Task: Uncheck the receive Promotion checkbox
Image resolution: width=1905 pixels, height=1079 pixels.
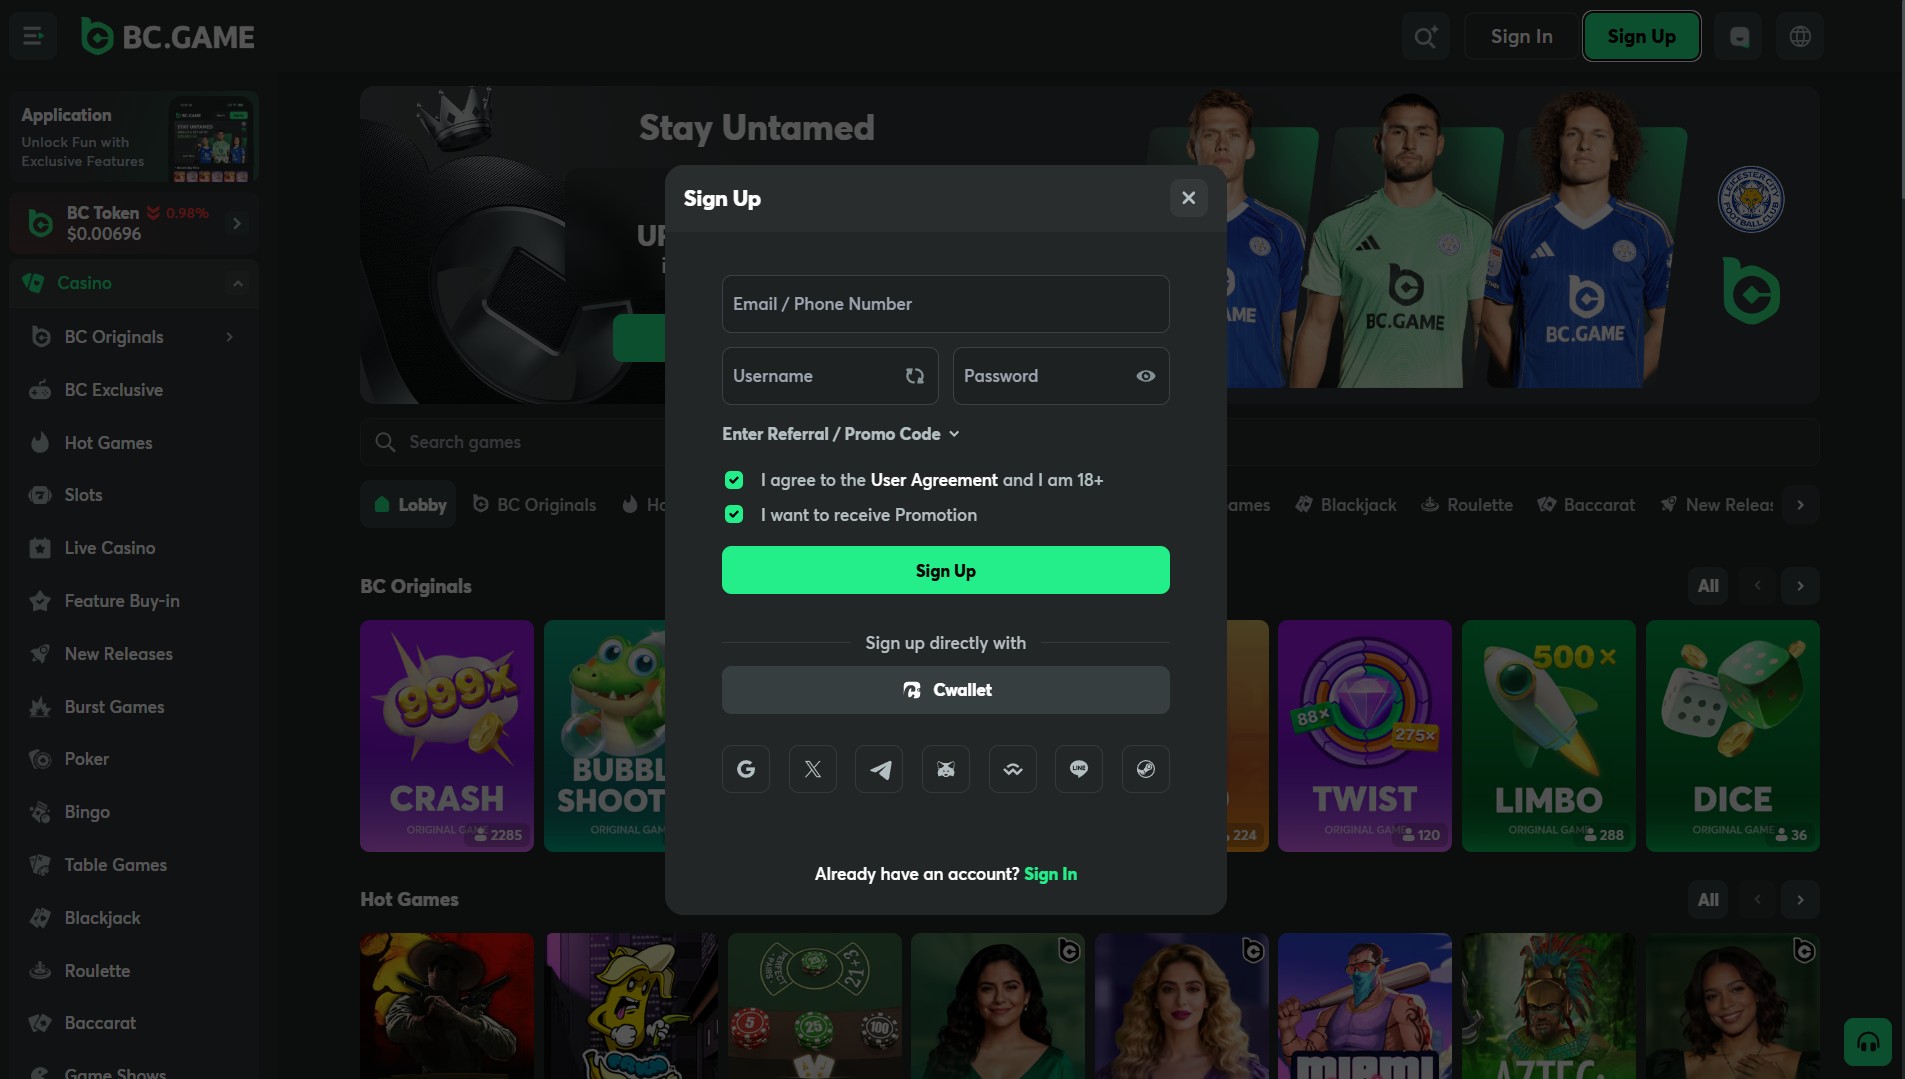Action: (x=734, y=515)
